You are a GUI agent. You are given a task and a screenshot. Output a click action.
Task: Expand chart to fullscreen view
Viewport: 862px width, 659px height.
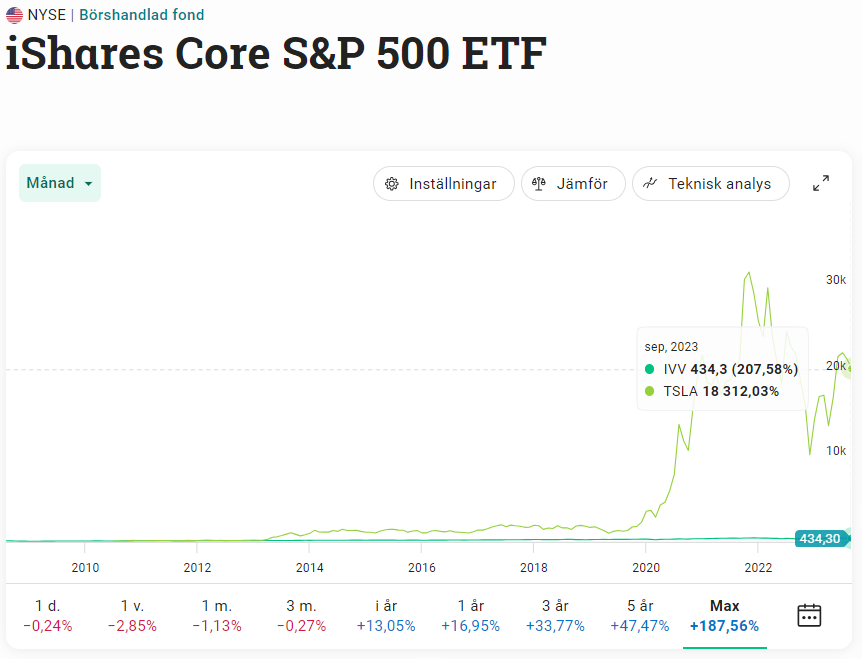coord(821,184)
